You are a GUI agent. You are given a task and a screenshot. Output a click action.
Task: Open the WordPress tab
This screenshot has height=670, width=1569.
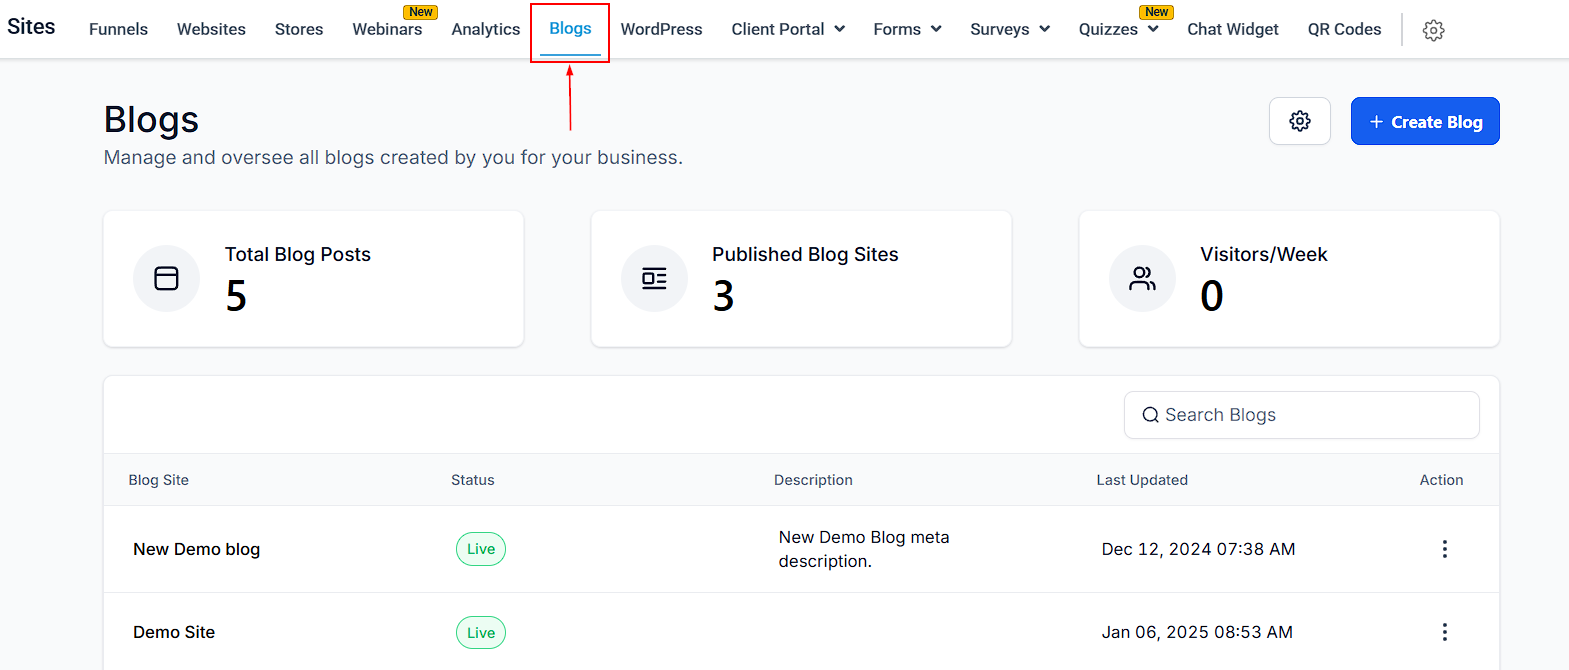tap(661, 29)
